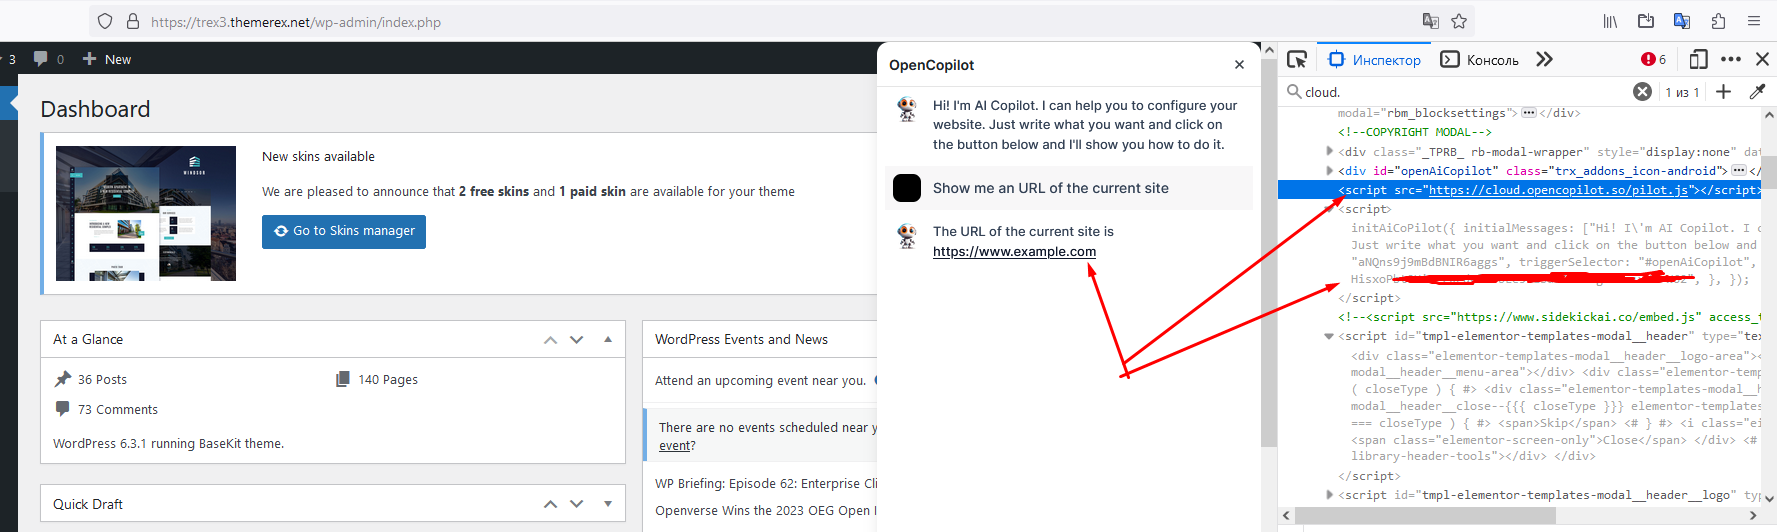Pick a color with the eyedropper icon
Viewport: 1777px width, 532px height.
1757,92
